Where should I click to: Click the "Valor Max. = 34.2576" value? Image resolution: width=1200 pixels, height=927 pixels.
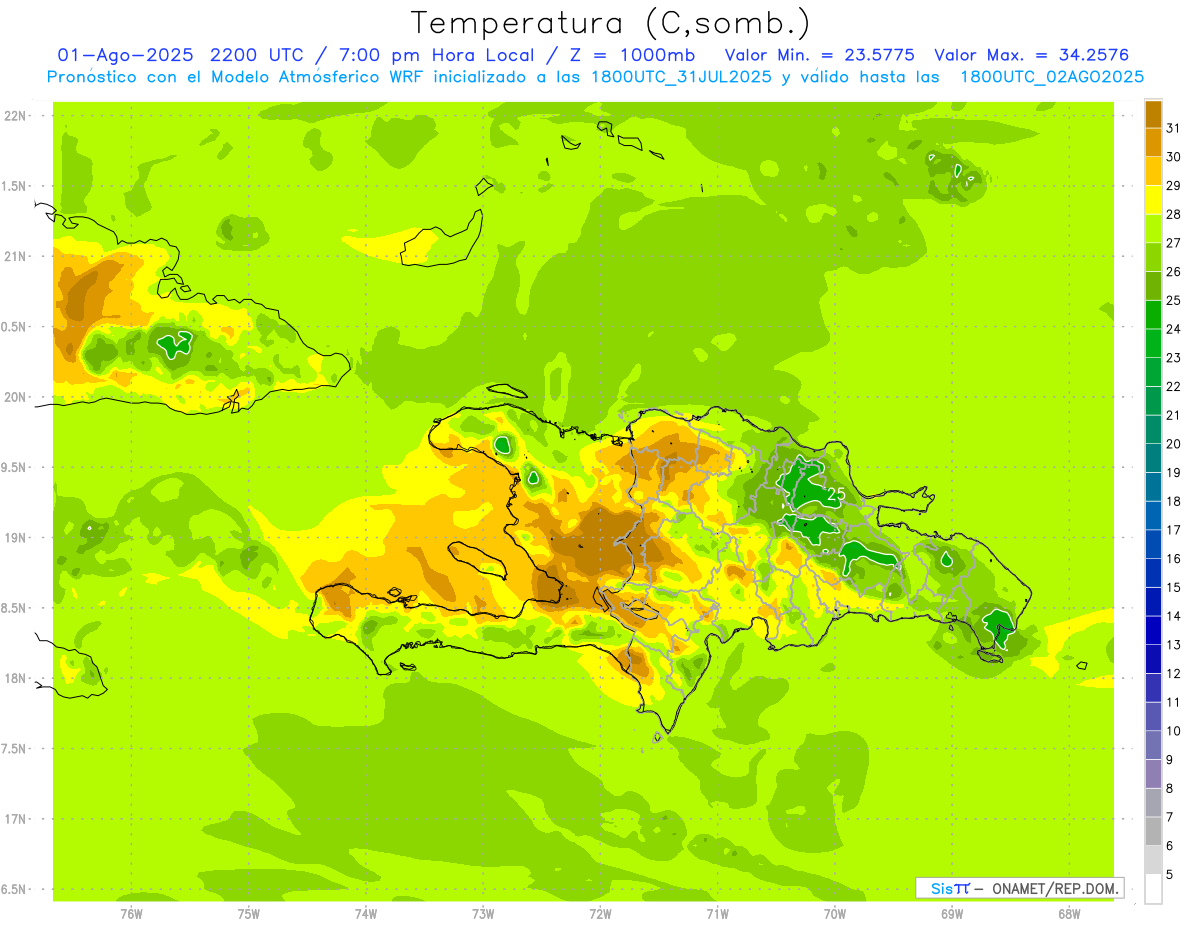click(x=1031, y=55)
